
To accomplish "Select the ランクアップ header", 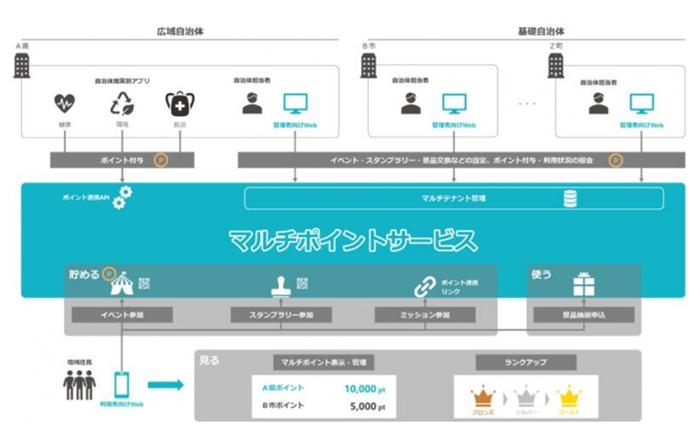I will pos(524,360).
